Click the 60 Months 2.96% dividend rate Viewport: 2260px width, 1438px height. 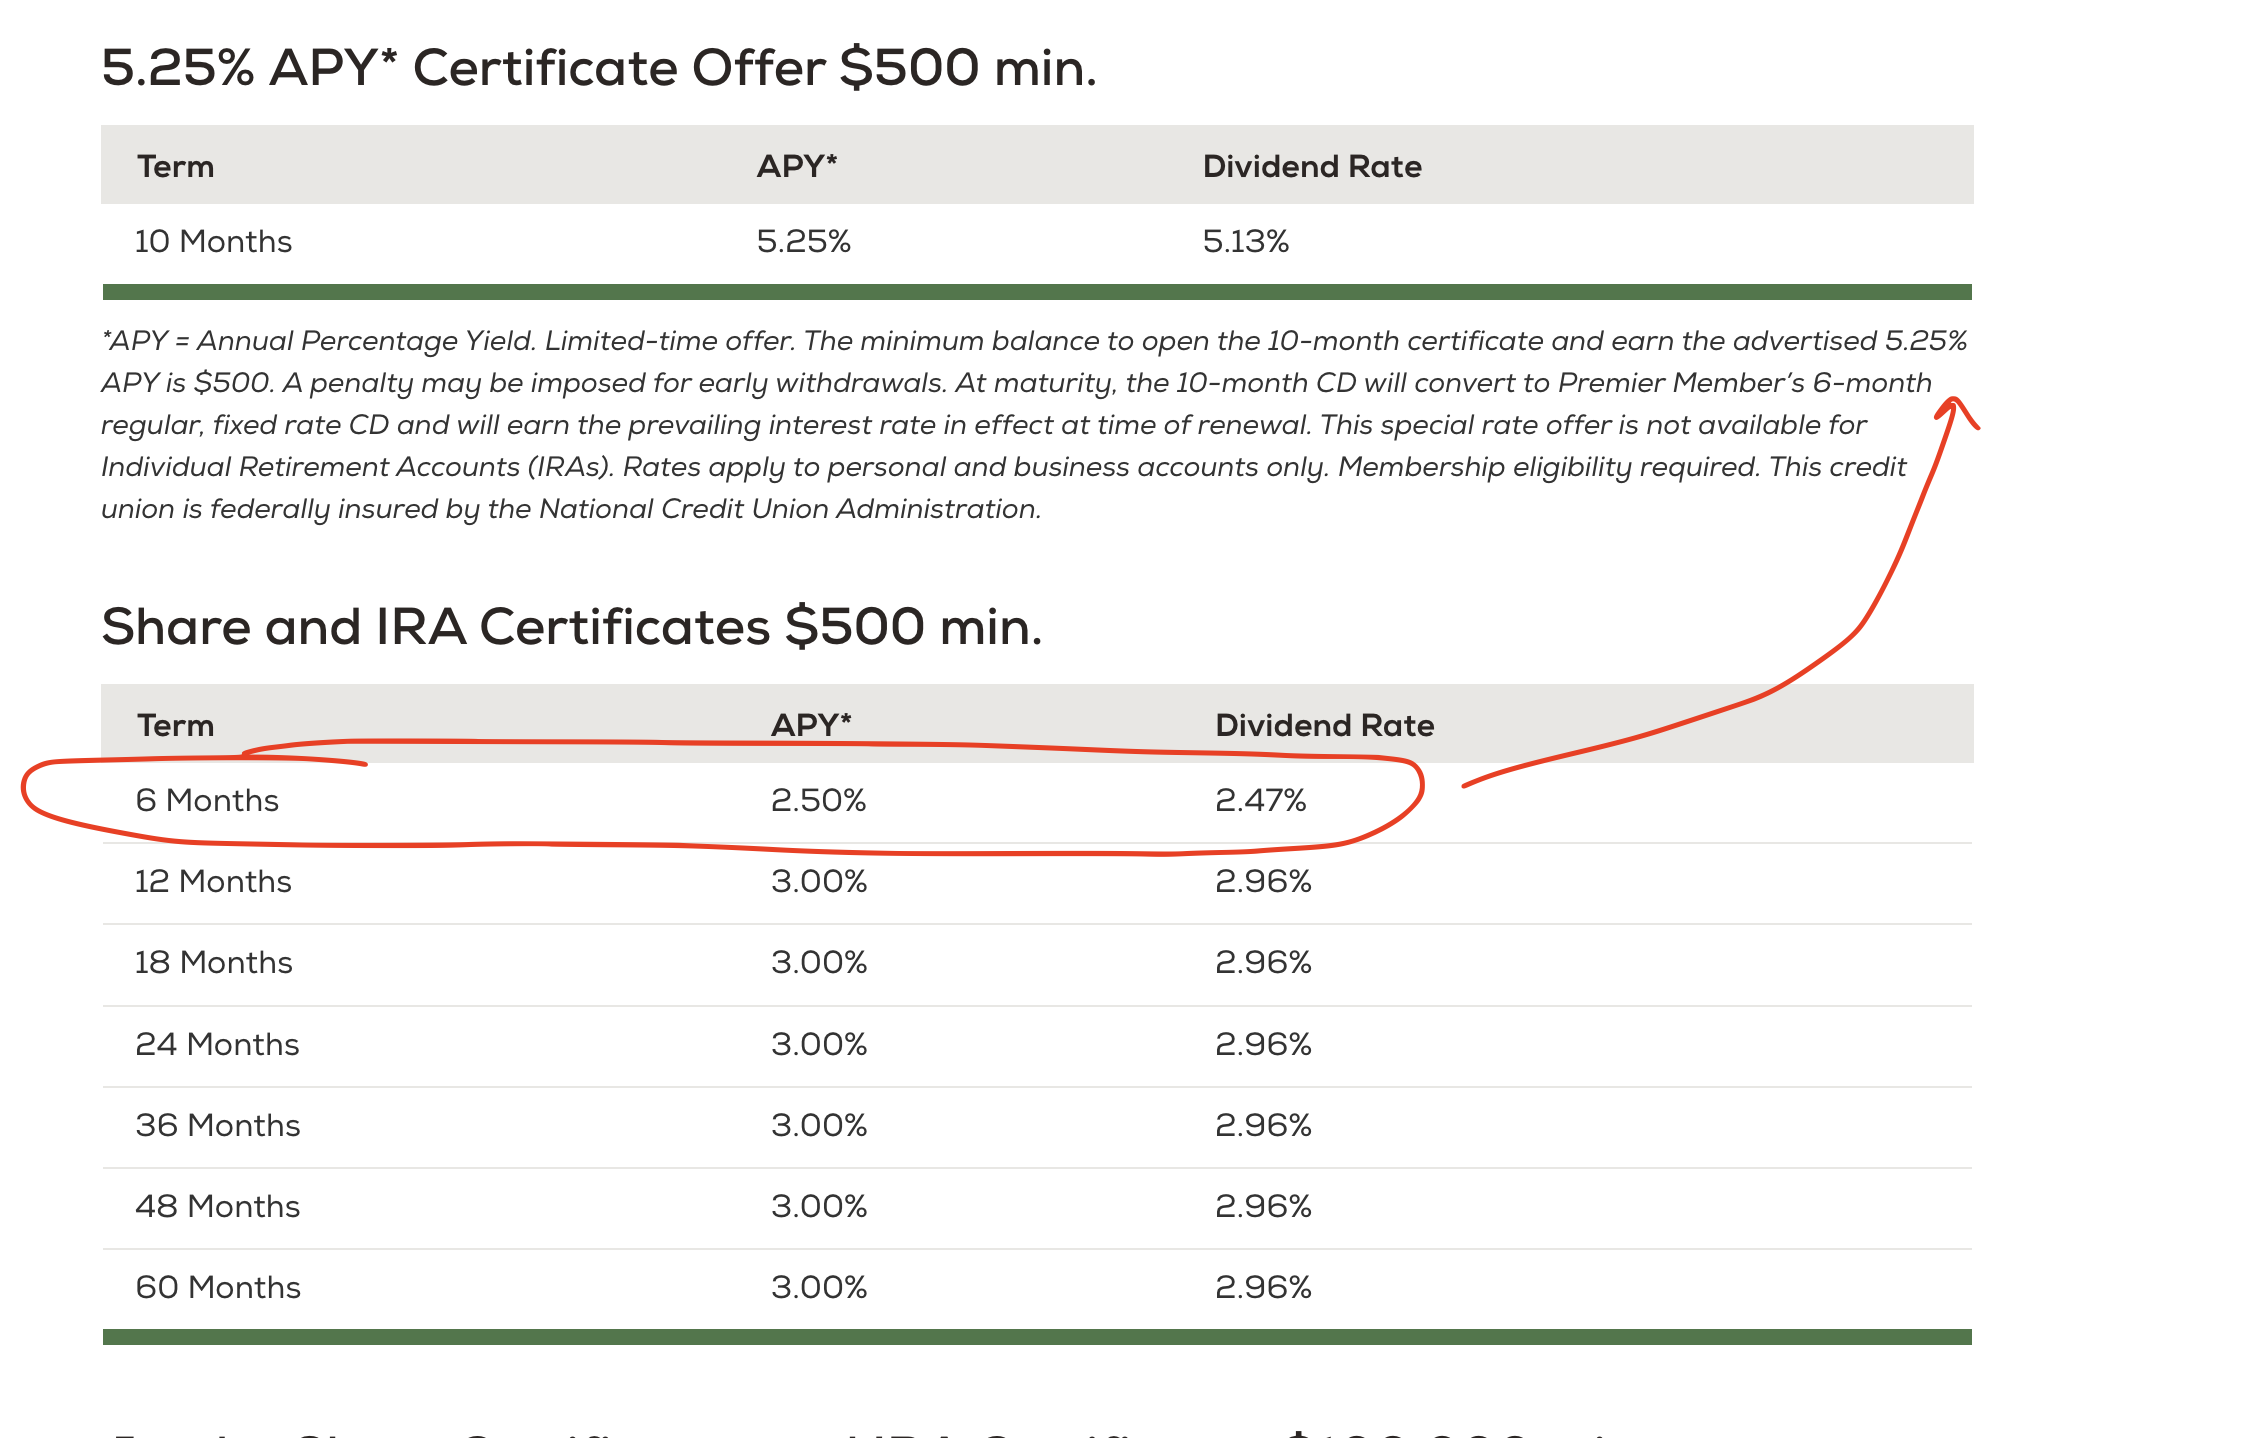(1263, 1288)
